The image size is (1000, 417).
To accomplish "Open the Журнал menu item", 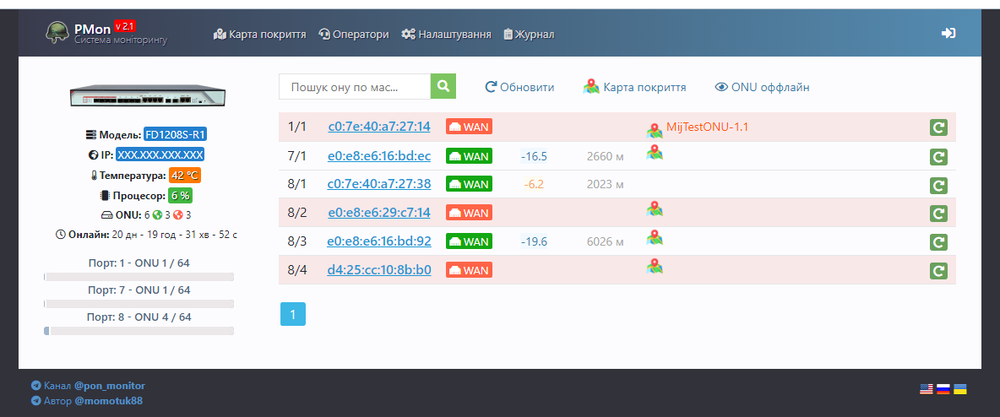I will (528, 34).
